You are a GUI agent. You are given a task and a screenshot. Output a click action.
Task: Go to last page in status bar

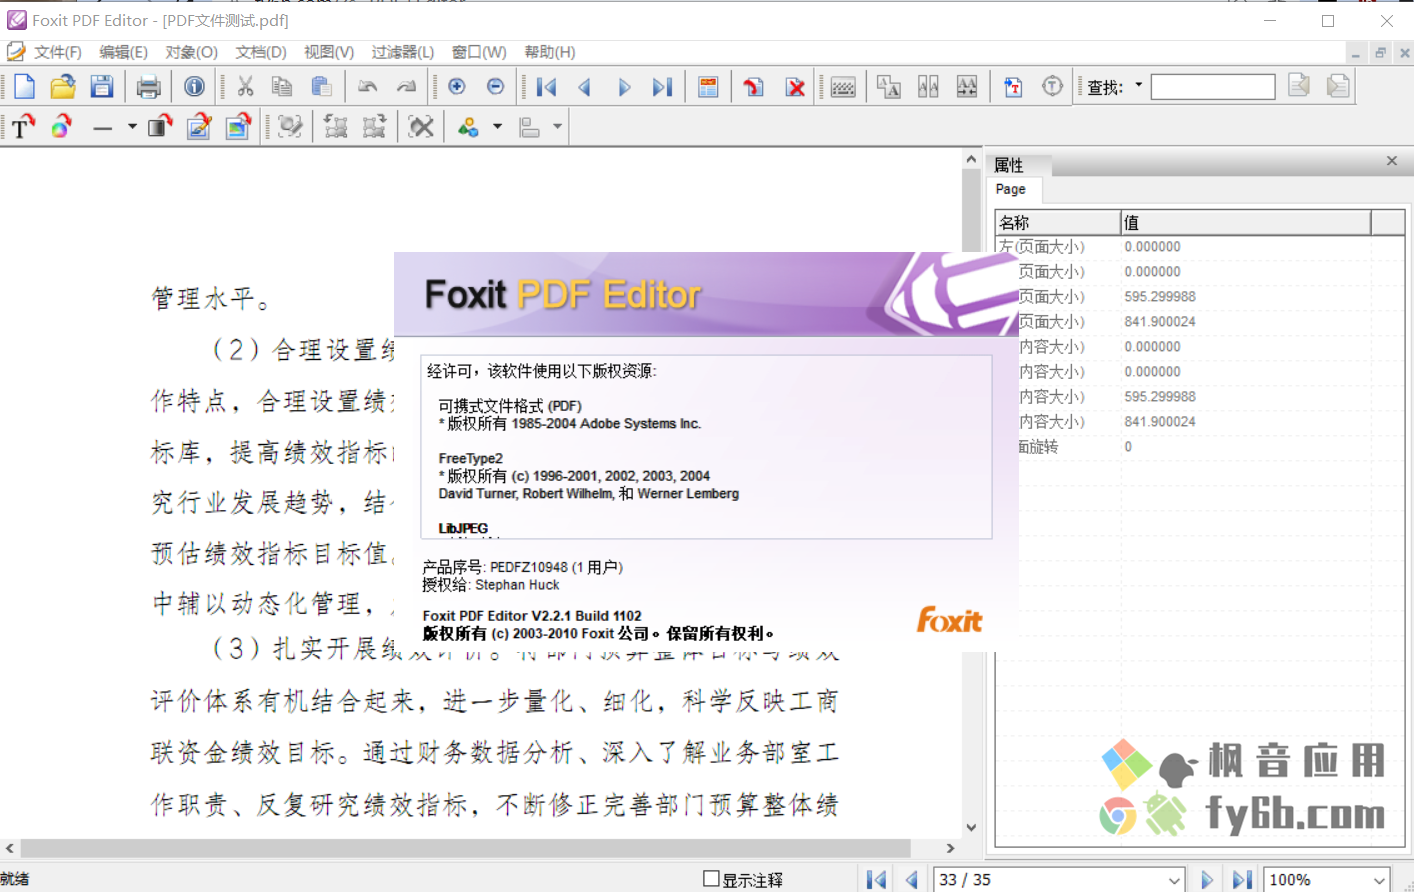(x=1242, y=880)
